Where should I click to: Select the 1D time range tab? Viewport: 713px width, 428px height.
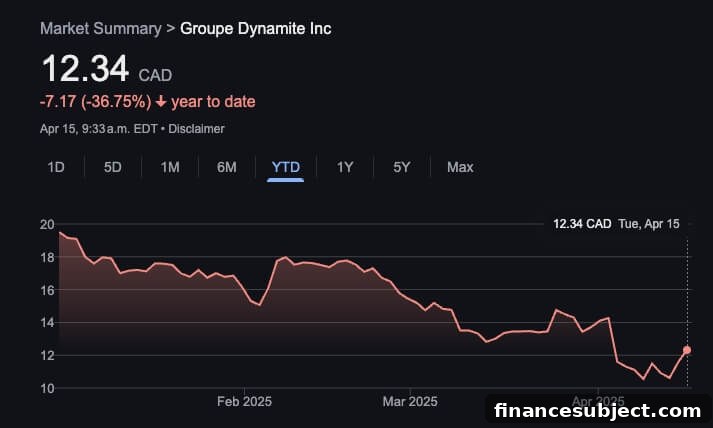point(56,167)
